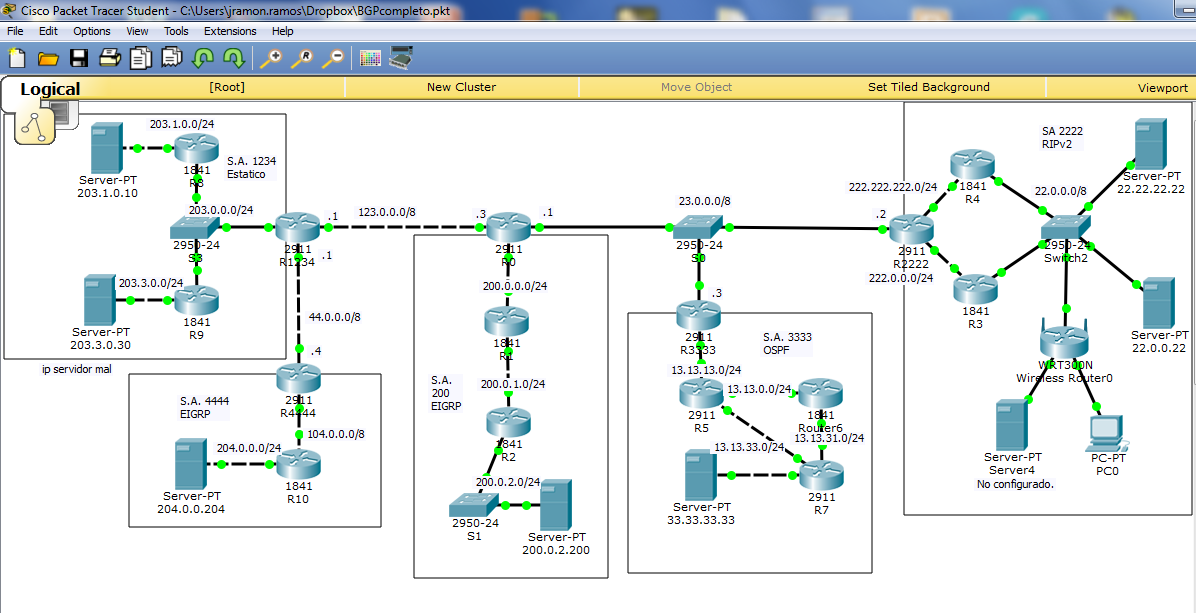The height and width of the screenshot is (613, 1196).
Task: Open the Custom Devices Dialog icon
Action: tap(402, 58)
